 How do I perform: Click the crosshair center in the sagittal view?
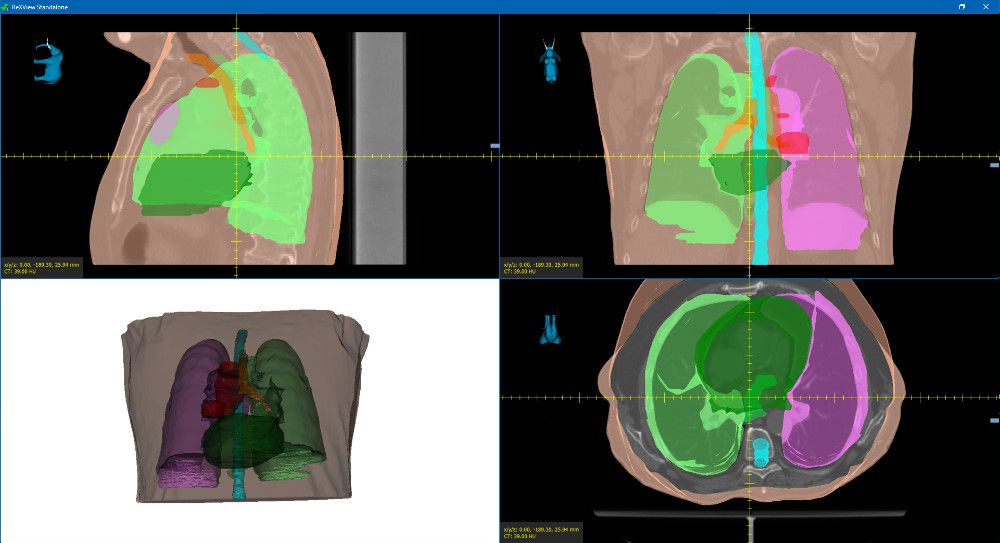[x=236, y=156]
